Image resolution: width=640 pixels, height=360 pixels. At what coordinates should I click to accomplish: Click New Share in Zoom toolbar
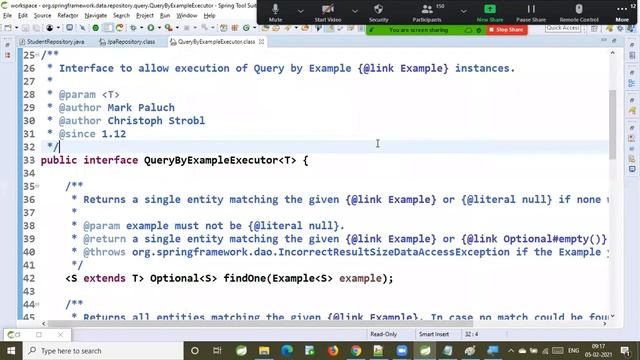pyautogui.click(x=490, y=12)
